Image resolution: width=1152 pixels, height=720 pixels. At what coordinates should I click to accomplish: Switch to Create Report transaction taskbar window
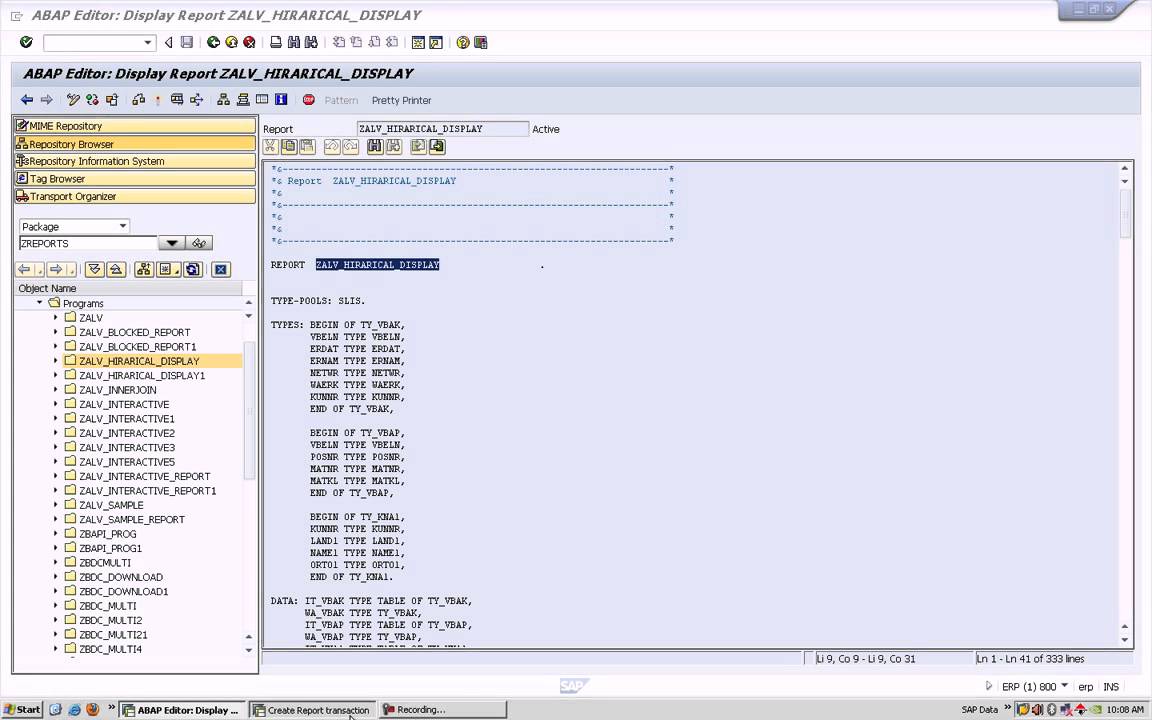(x=313, y=710)
